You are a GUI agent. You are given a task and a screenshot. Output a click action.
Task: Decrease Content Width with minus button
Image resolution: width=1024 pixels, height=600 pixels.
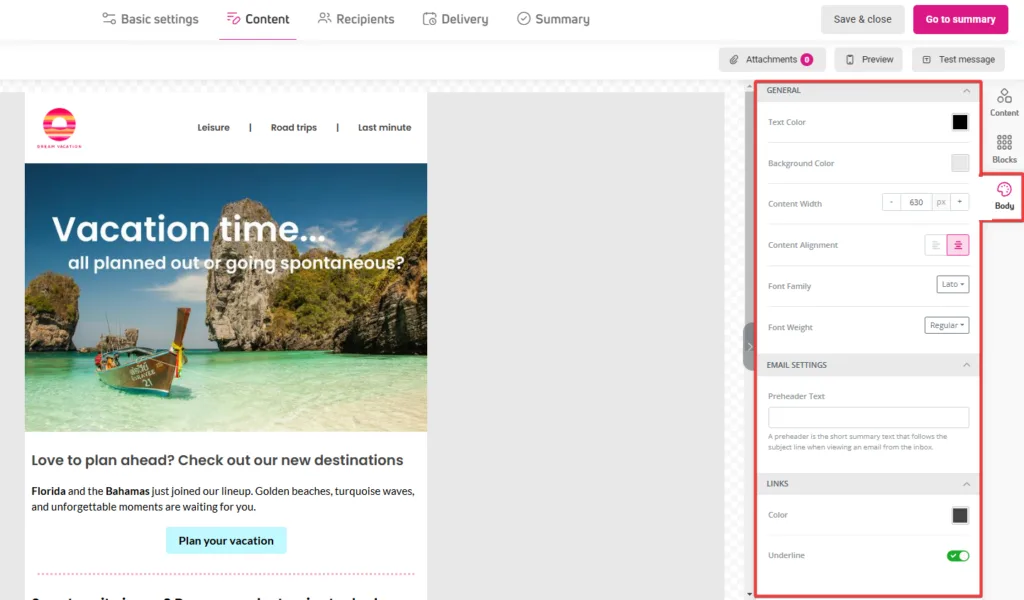891,202
